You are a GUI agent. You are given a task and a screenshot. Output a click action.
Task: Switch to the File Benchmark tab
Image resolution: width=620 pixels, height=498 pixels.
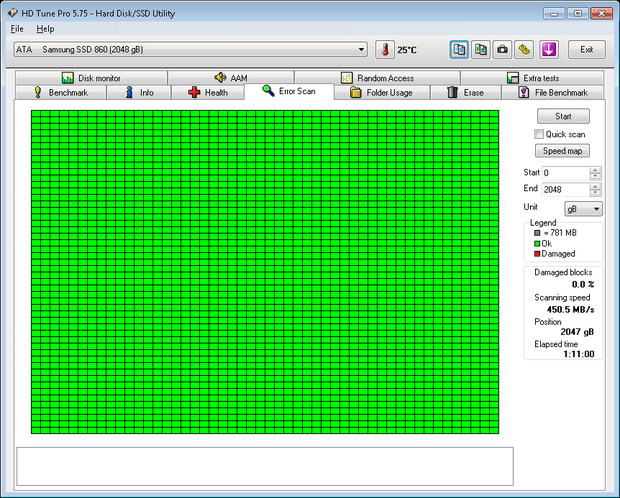[x=553, y=93]
